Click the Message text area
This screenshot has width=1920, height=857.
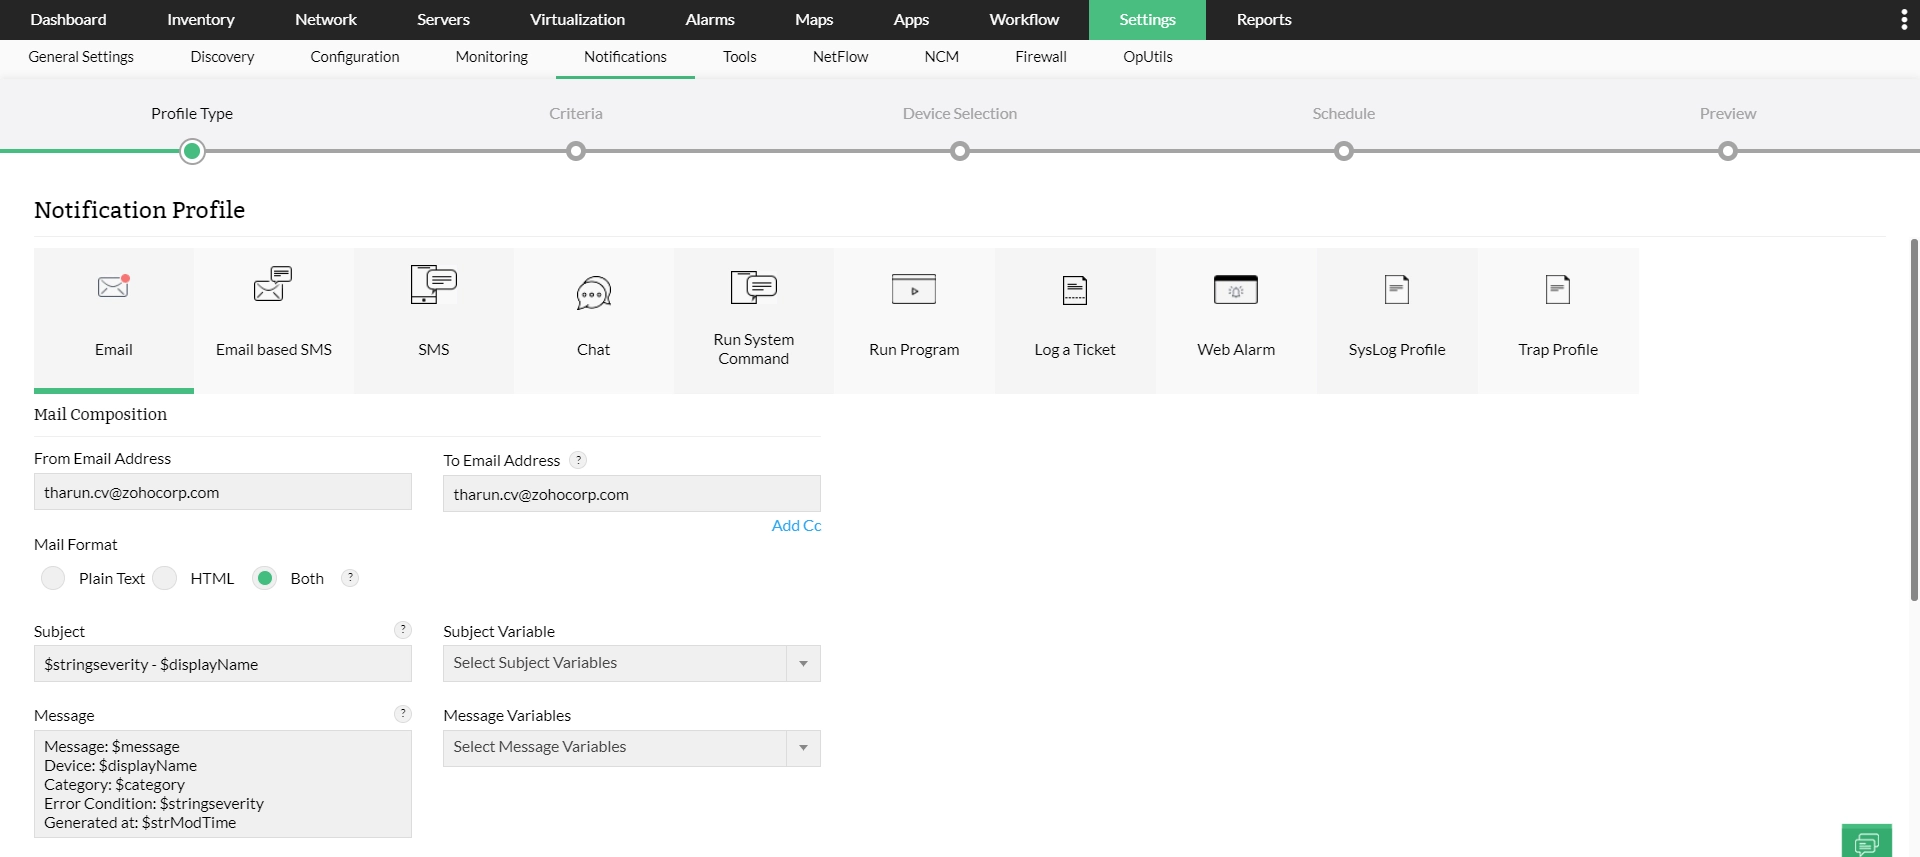pyautogui.click(x=223, y=784)
